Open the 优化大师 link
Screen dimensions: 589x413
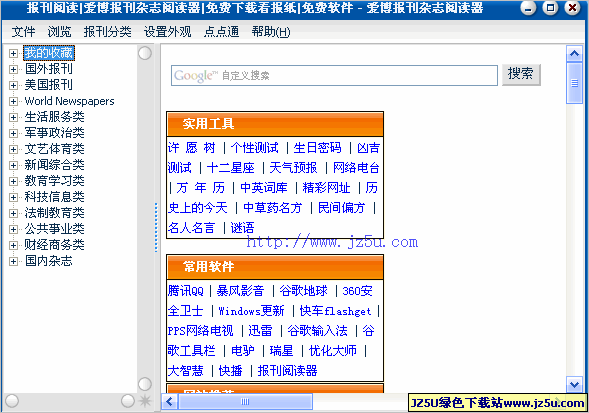pyautogui.click(x=332, y=351)
